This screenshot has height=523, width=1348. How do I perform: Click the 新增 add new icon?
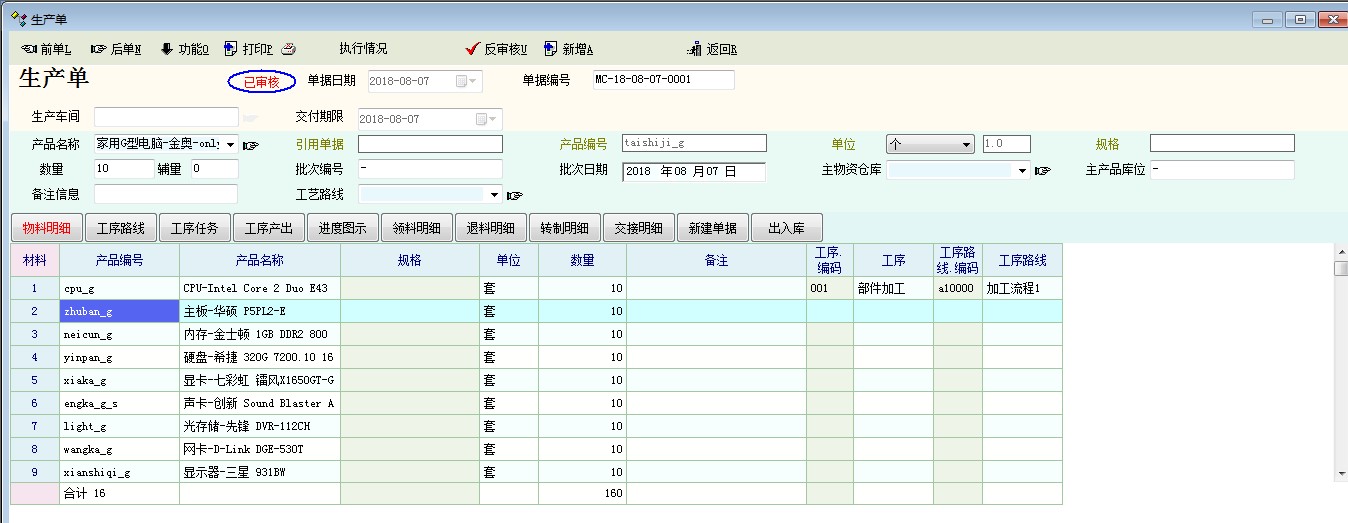550,49
